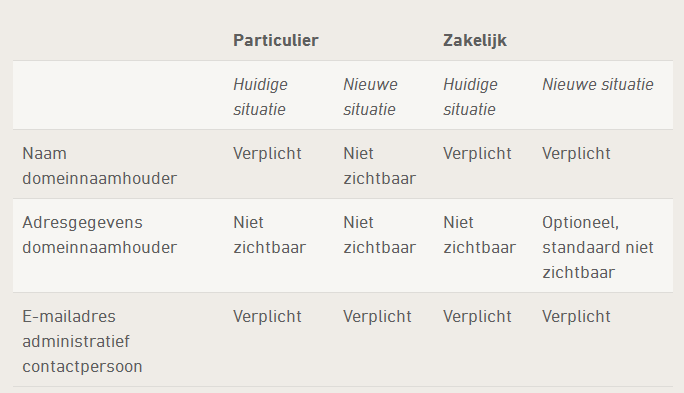This screenshot has height=393, width=684.
Task: Click Niet zichtbaar in Naam row
Action: coord(380,166)
